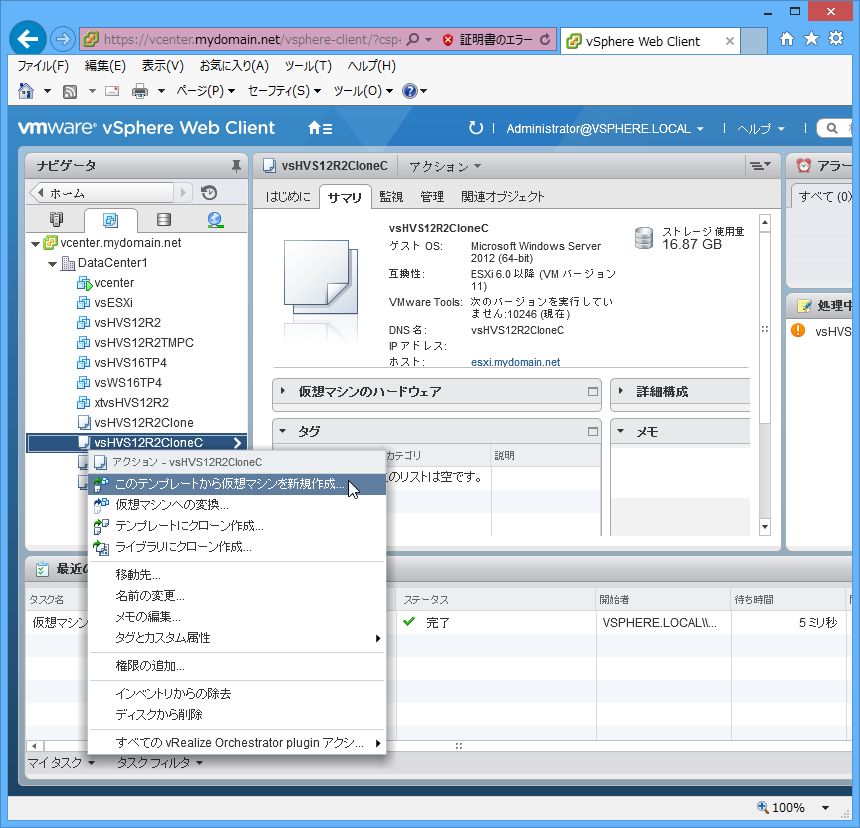Click the command bar Home house icon
Viewport: 860px width, 828px height.
26,90
